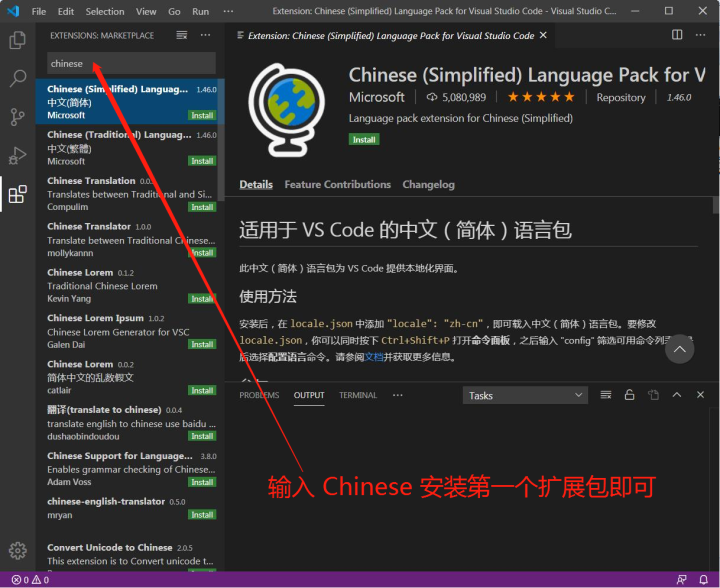Install Chinese Lorem by catlair

coord(202,390)
